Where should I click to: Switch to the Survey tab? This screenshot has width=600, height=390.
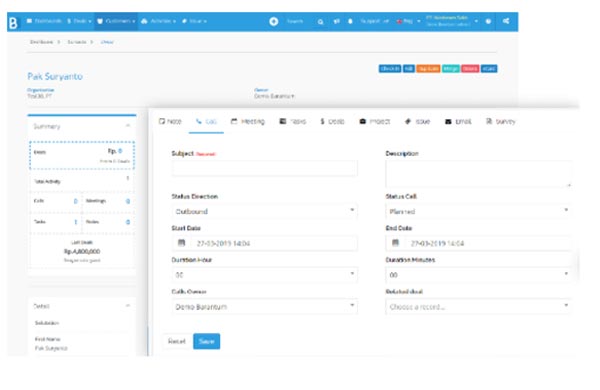(501, 121)
